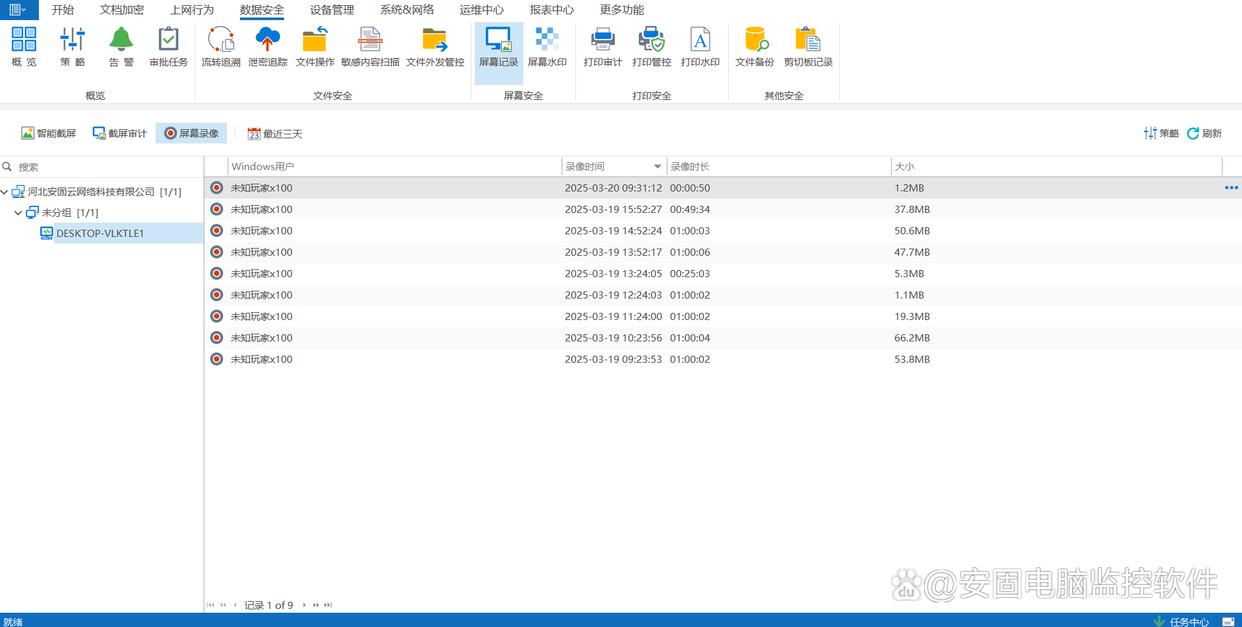Click the 刷新 refresh button
Screen dimensions: 1242x627
point(1204,133)
